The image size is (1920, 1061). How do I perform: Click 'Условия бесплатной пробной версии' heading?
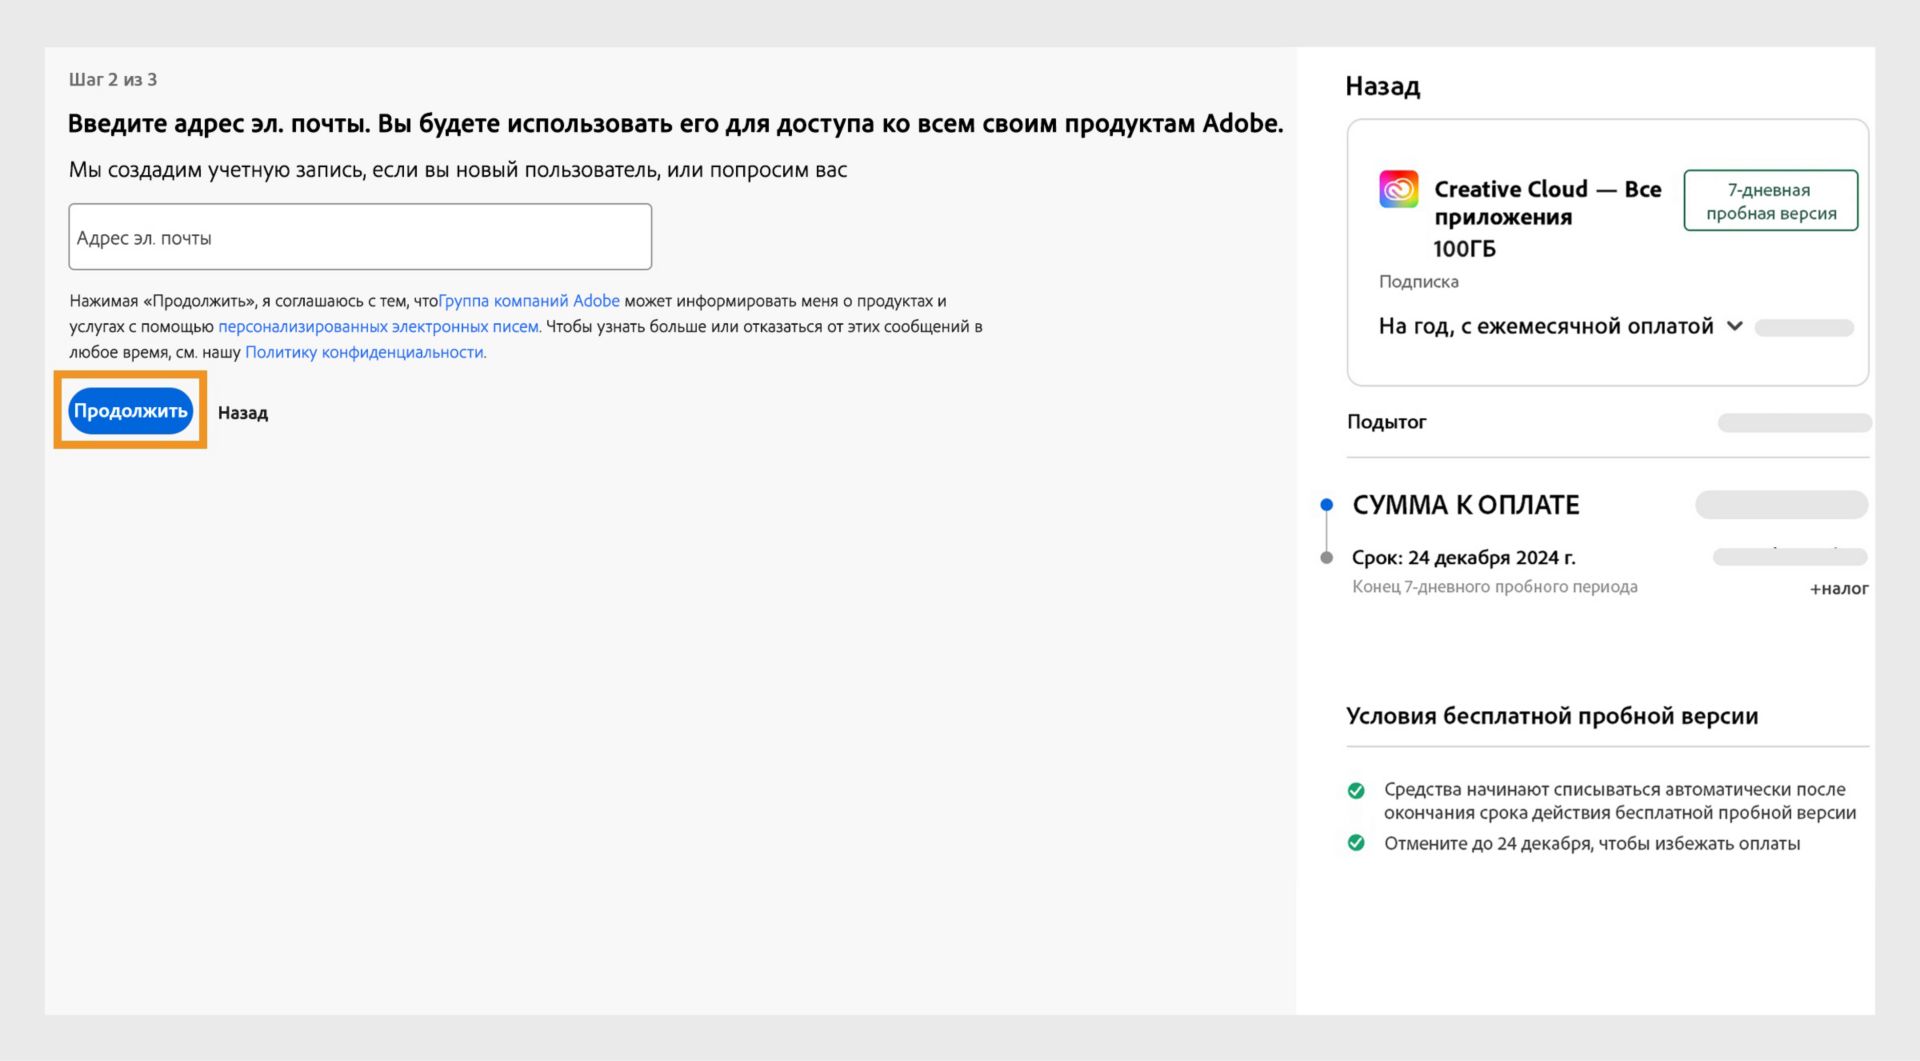(1552, 716)
